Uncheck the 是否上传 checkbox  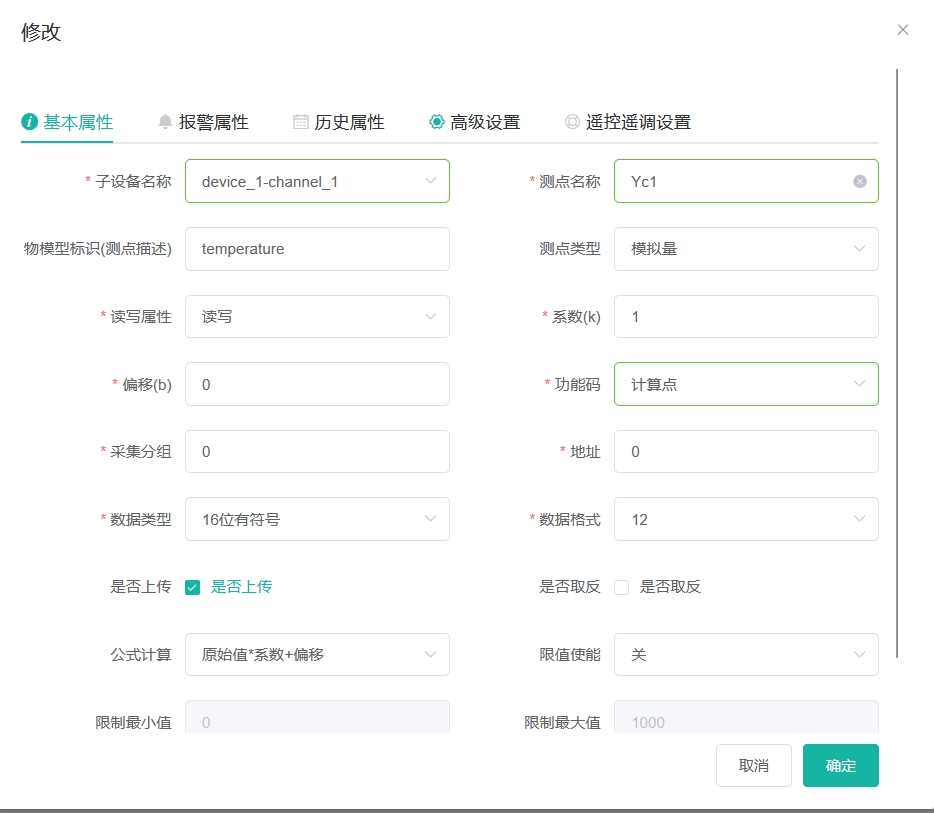point(192,588)
